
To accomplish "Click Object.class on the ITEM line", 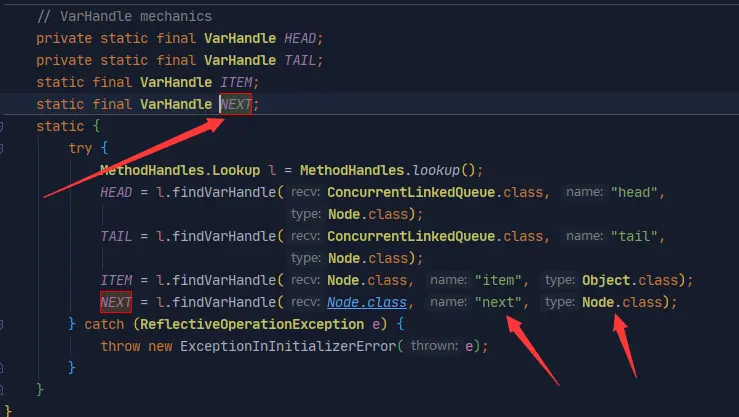I will 630,280.
